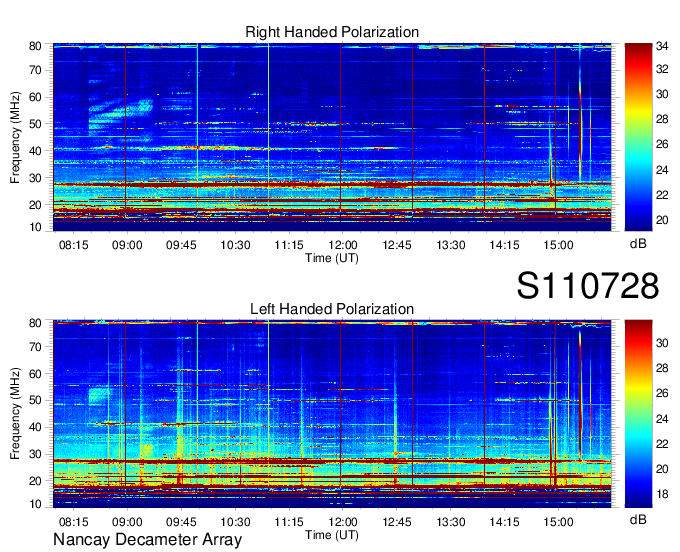
Task: Click 09:45 time tick on Right Handed plot
Action: click(x=181, y=245)
